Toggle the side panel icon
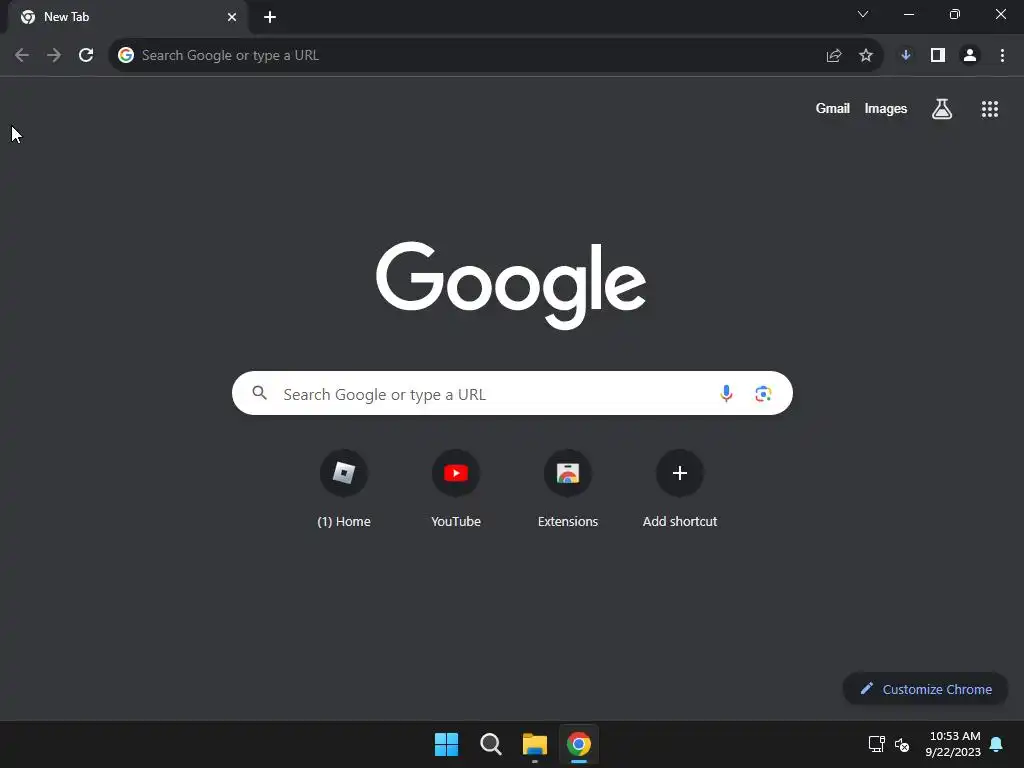This screenshot has width=1024, height=768. tap(938, 56)
